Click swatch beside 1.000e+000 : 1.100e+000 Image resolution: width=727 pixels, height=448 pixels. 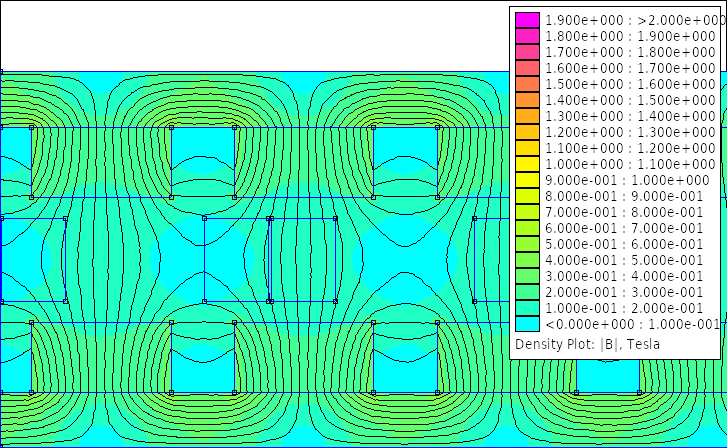(527, 164)
